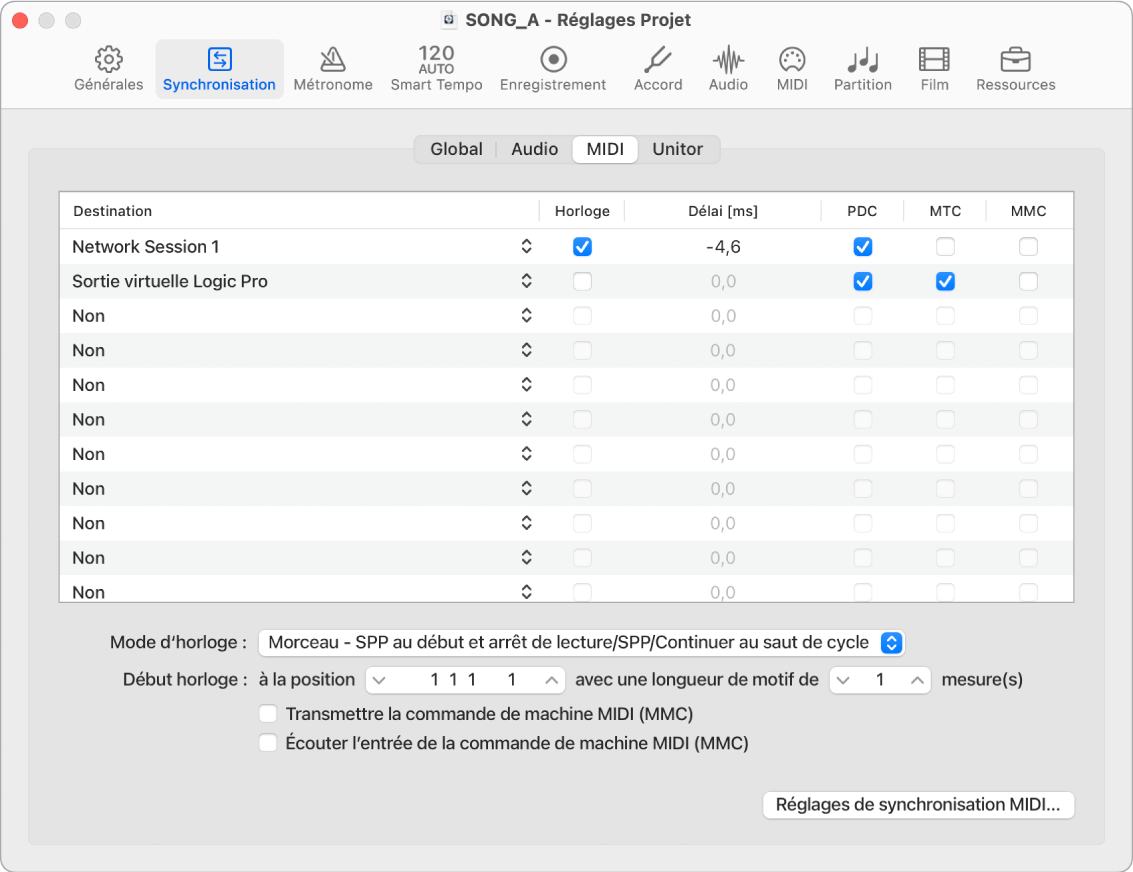The image size is (1133, 872).
Task: Select the Métronome settings icon
Action: click(333, 69)
